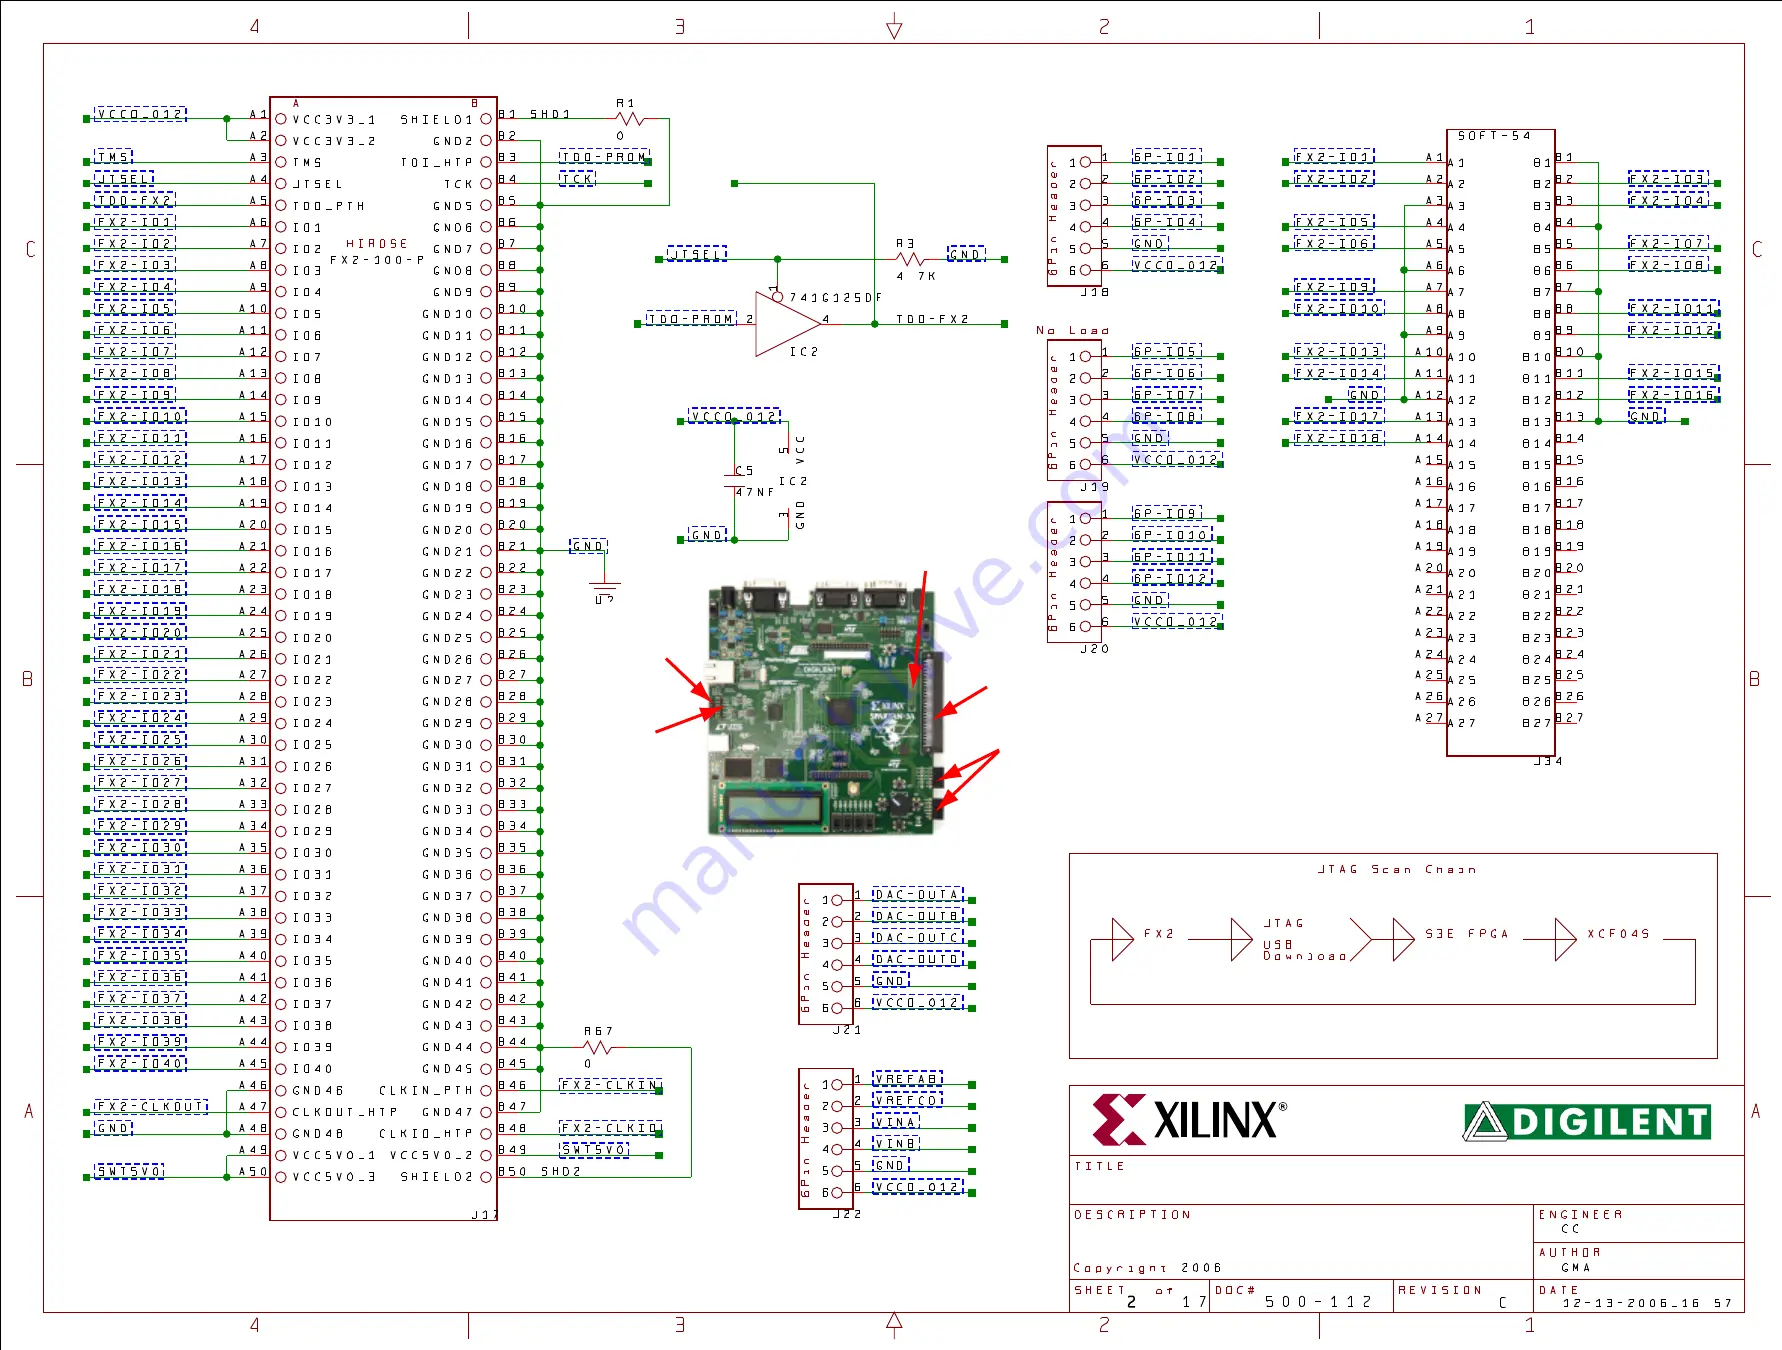Select the C5 47NF capacitor symbol
This screenshot has width=1782, height=1350.
[x=735, y=481]
